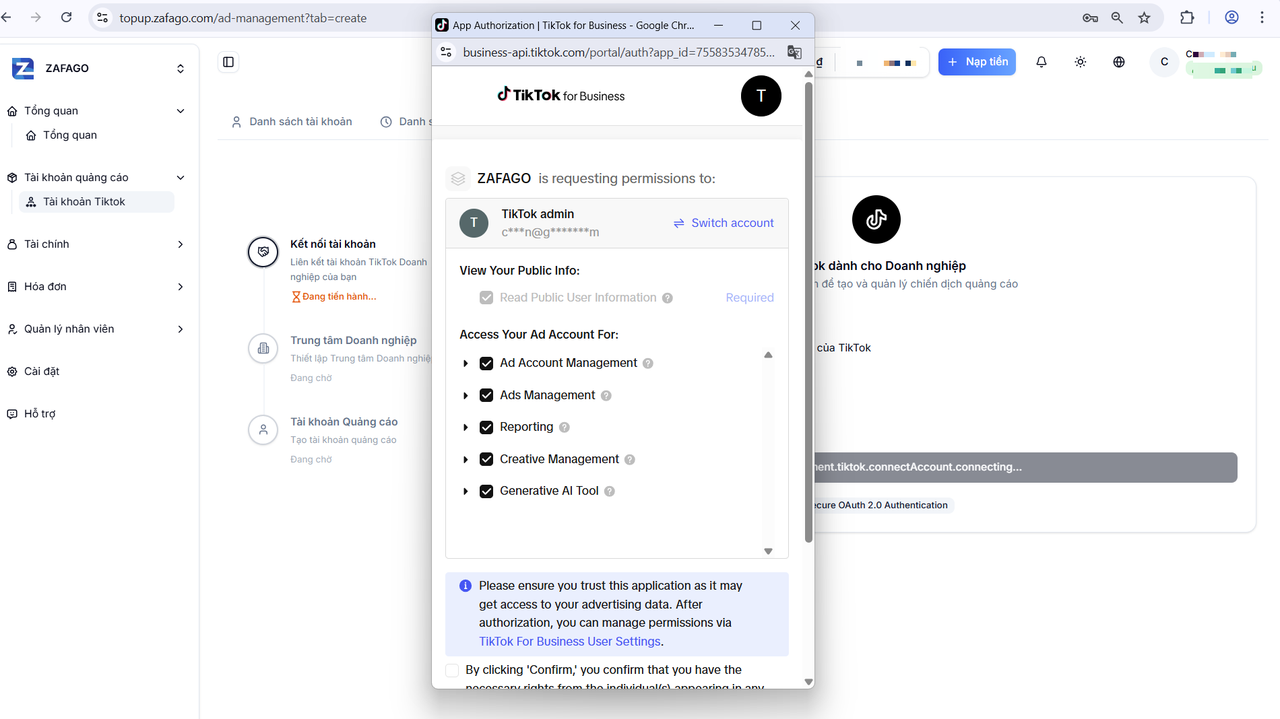Expand the Generative AI Tool permission details

tap(466, 491)
